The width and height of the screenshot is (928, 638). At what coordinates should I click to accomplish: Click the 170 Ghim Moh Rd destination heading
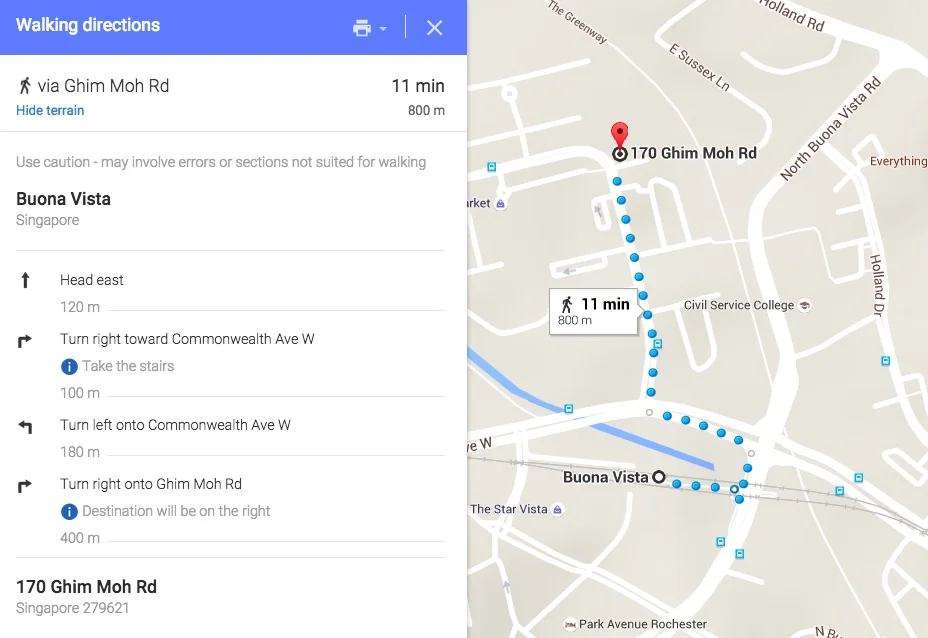point(86,587)
